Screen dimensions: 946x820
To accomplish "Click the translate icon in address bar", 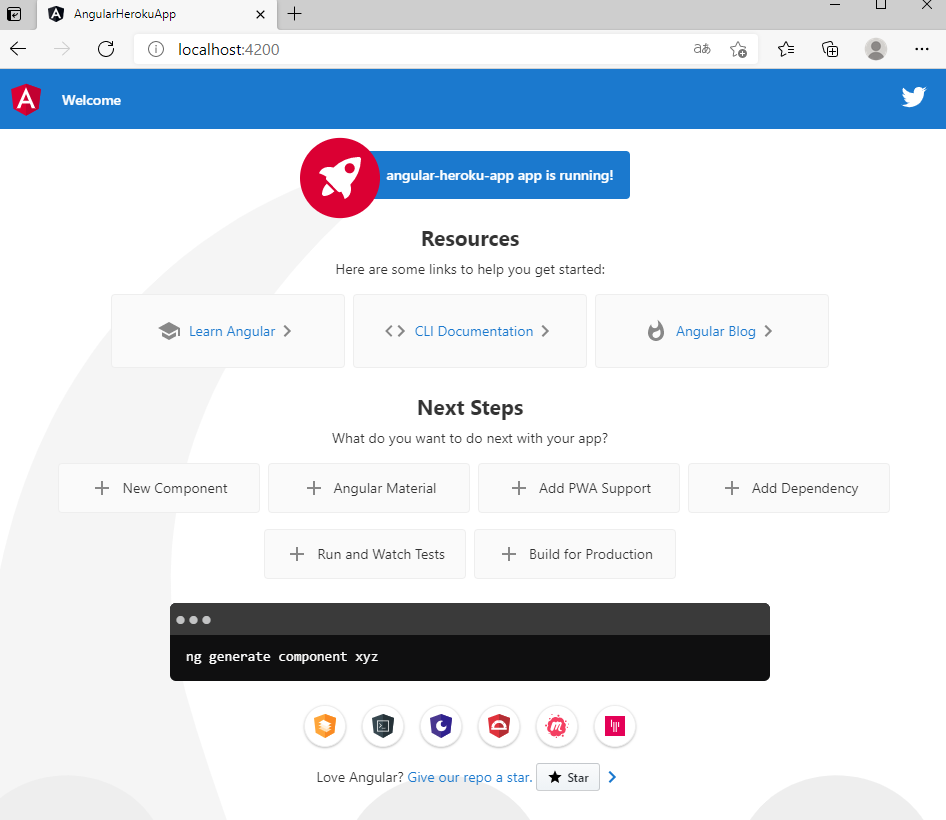I will pyautogui.click(x=702, y=49).
